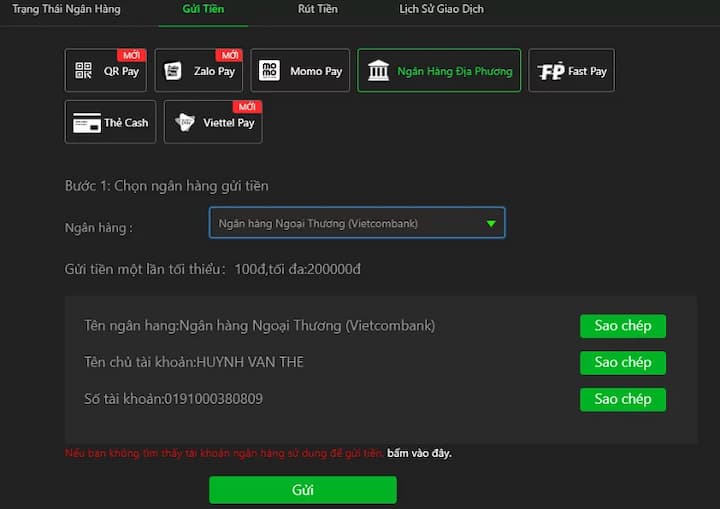The height and width of the screenshot is (509, 720).
Task: Click the Momo Pay logo icon
Action: tap(270, 71)
